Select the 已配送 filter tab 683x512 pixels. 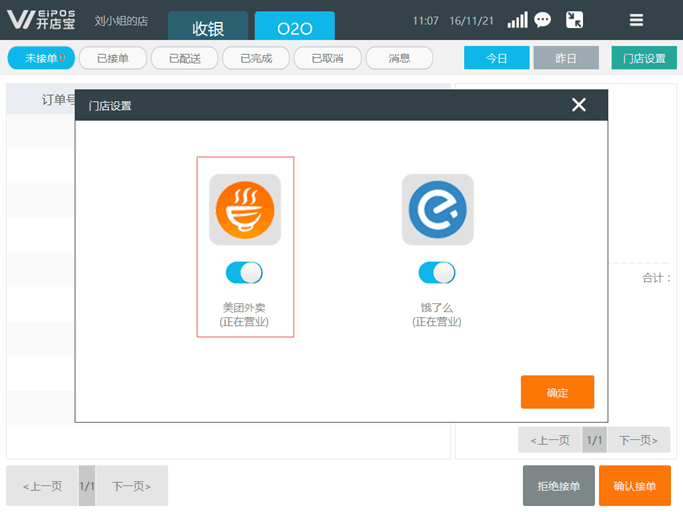(x=185, y=58)
